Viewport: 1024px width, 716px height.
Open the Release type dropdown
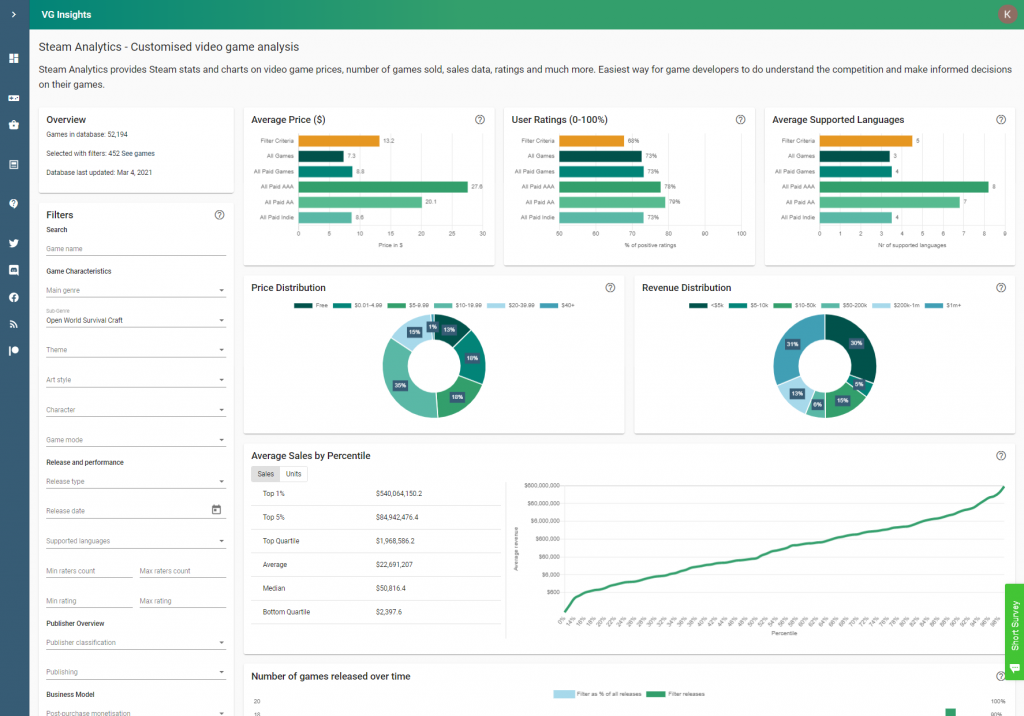(x=136, y=481)
